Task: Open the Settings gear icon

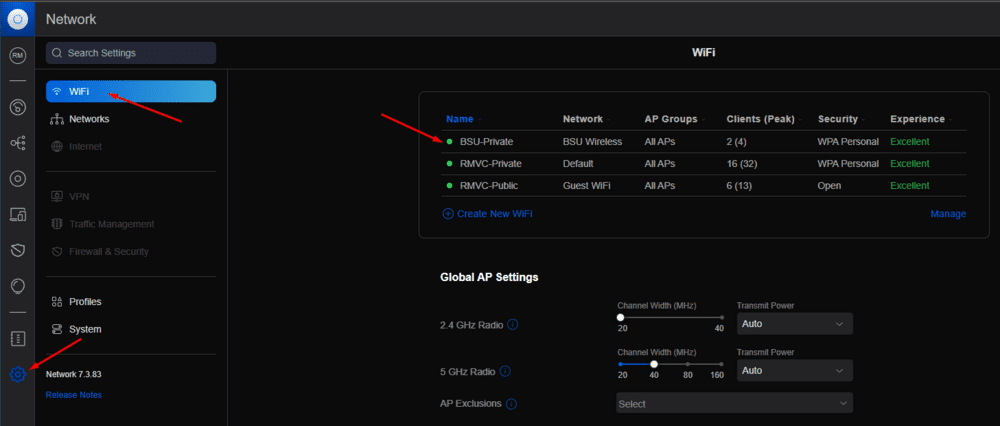Action: point(18,374)
